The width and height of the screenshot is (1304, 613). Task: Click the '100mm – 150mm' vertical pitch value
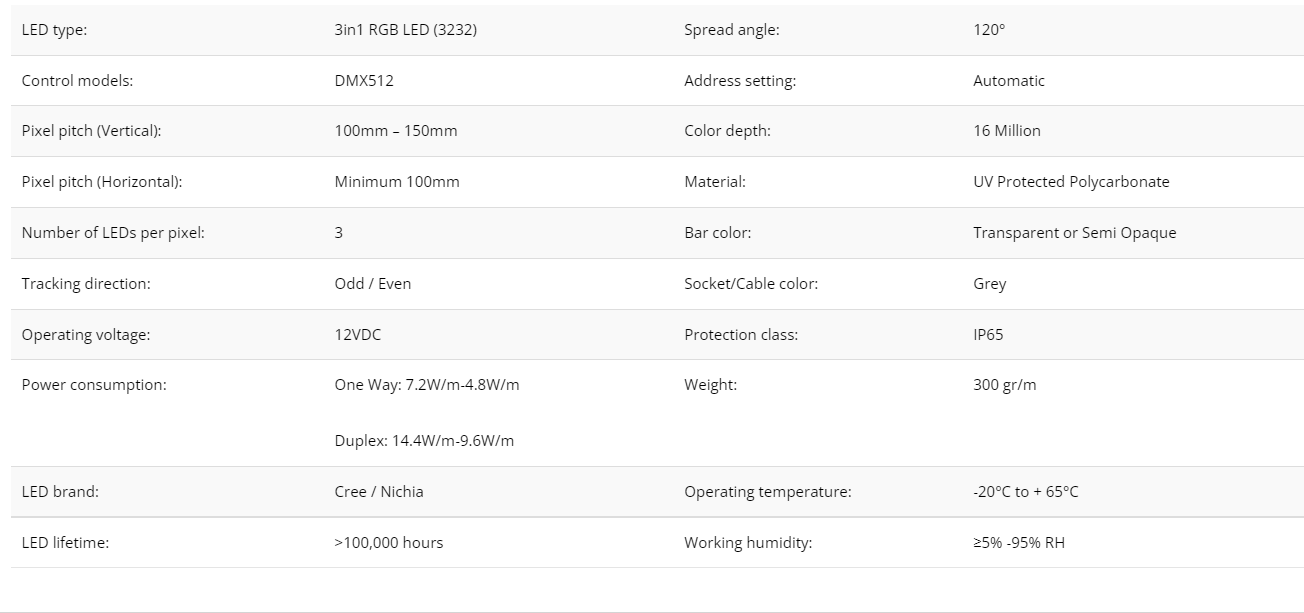[396, 131]
